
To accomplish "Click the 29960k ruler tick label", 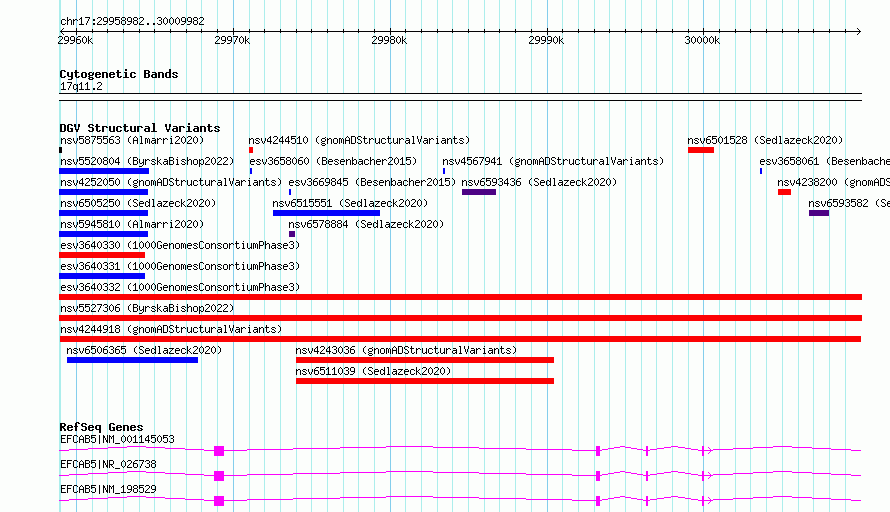I will 75,40.
